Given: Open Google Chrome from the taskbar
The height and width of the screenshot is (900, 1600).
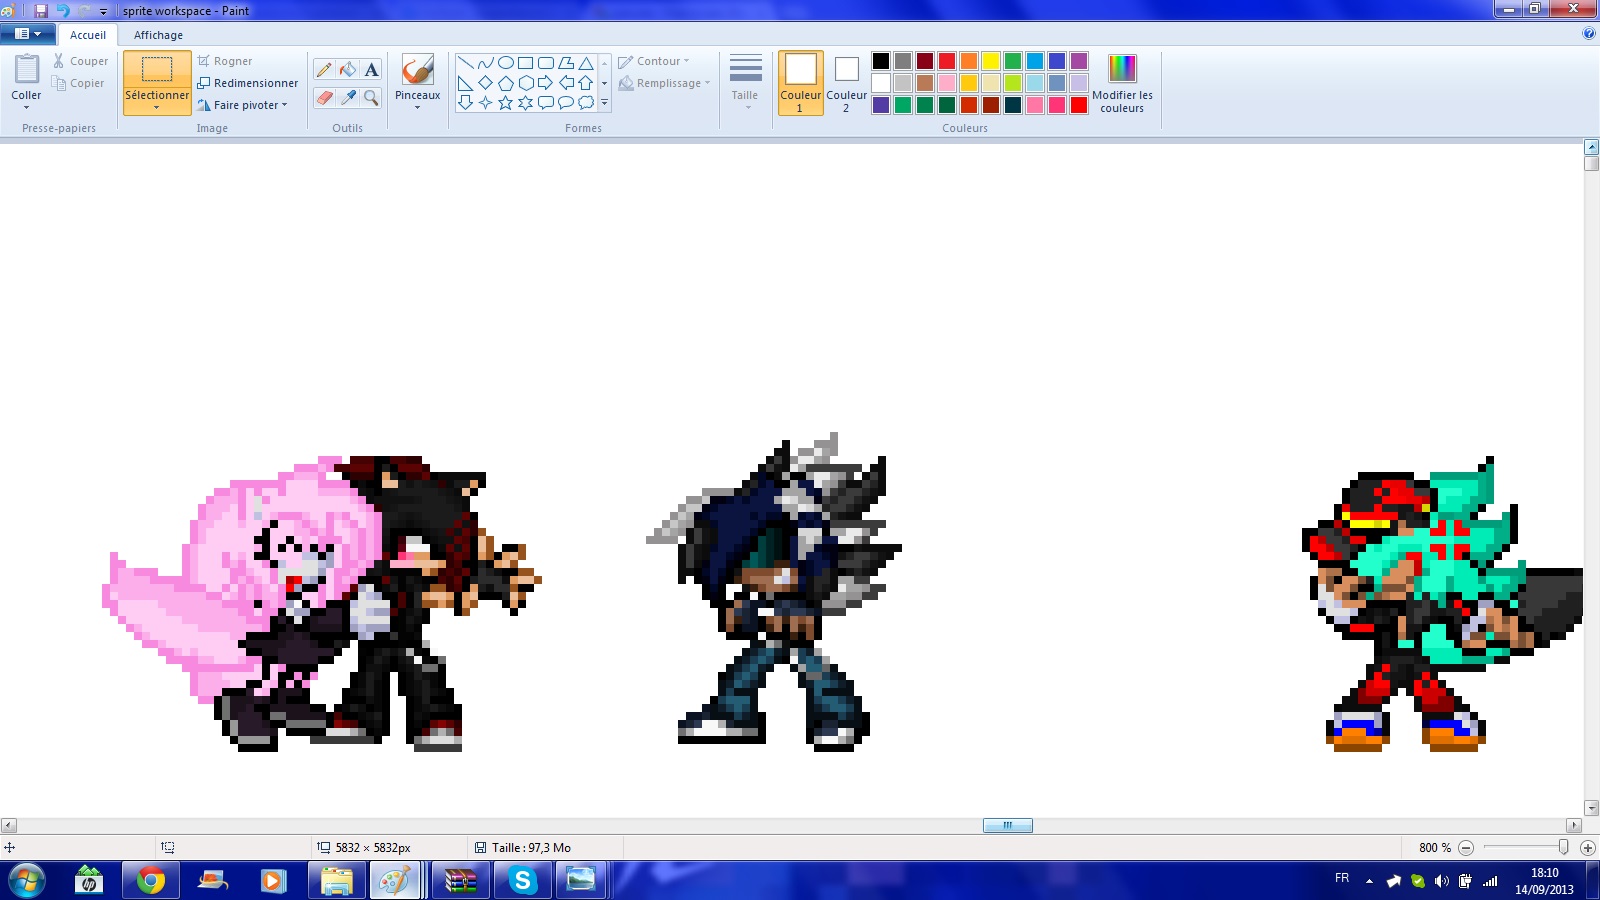Looking at the screenshot, I should point(151,881).
